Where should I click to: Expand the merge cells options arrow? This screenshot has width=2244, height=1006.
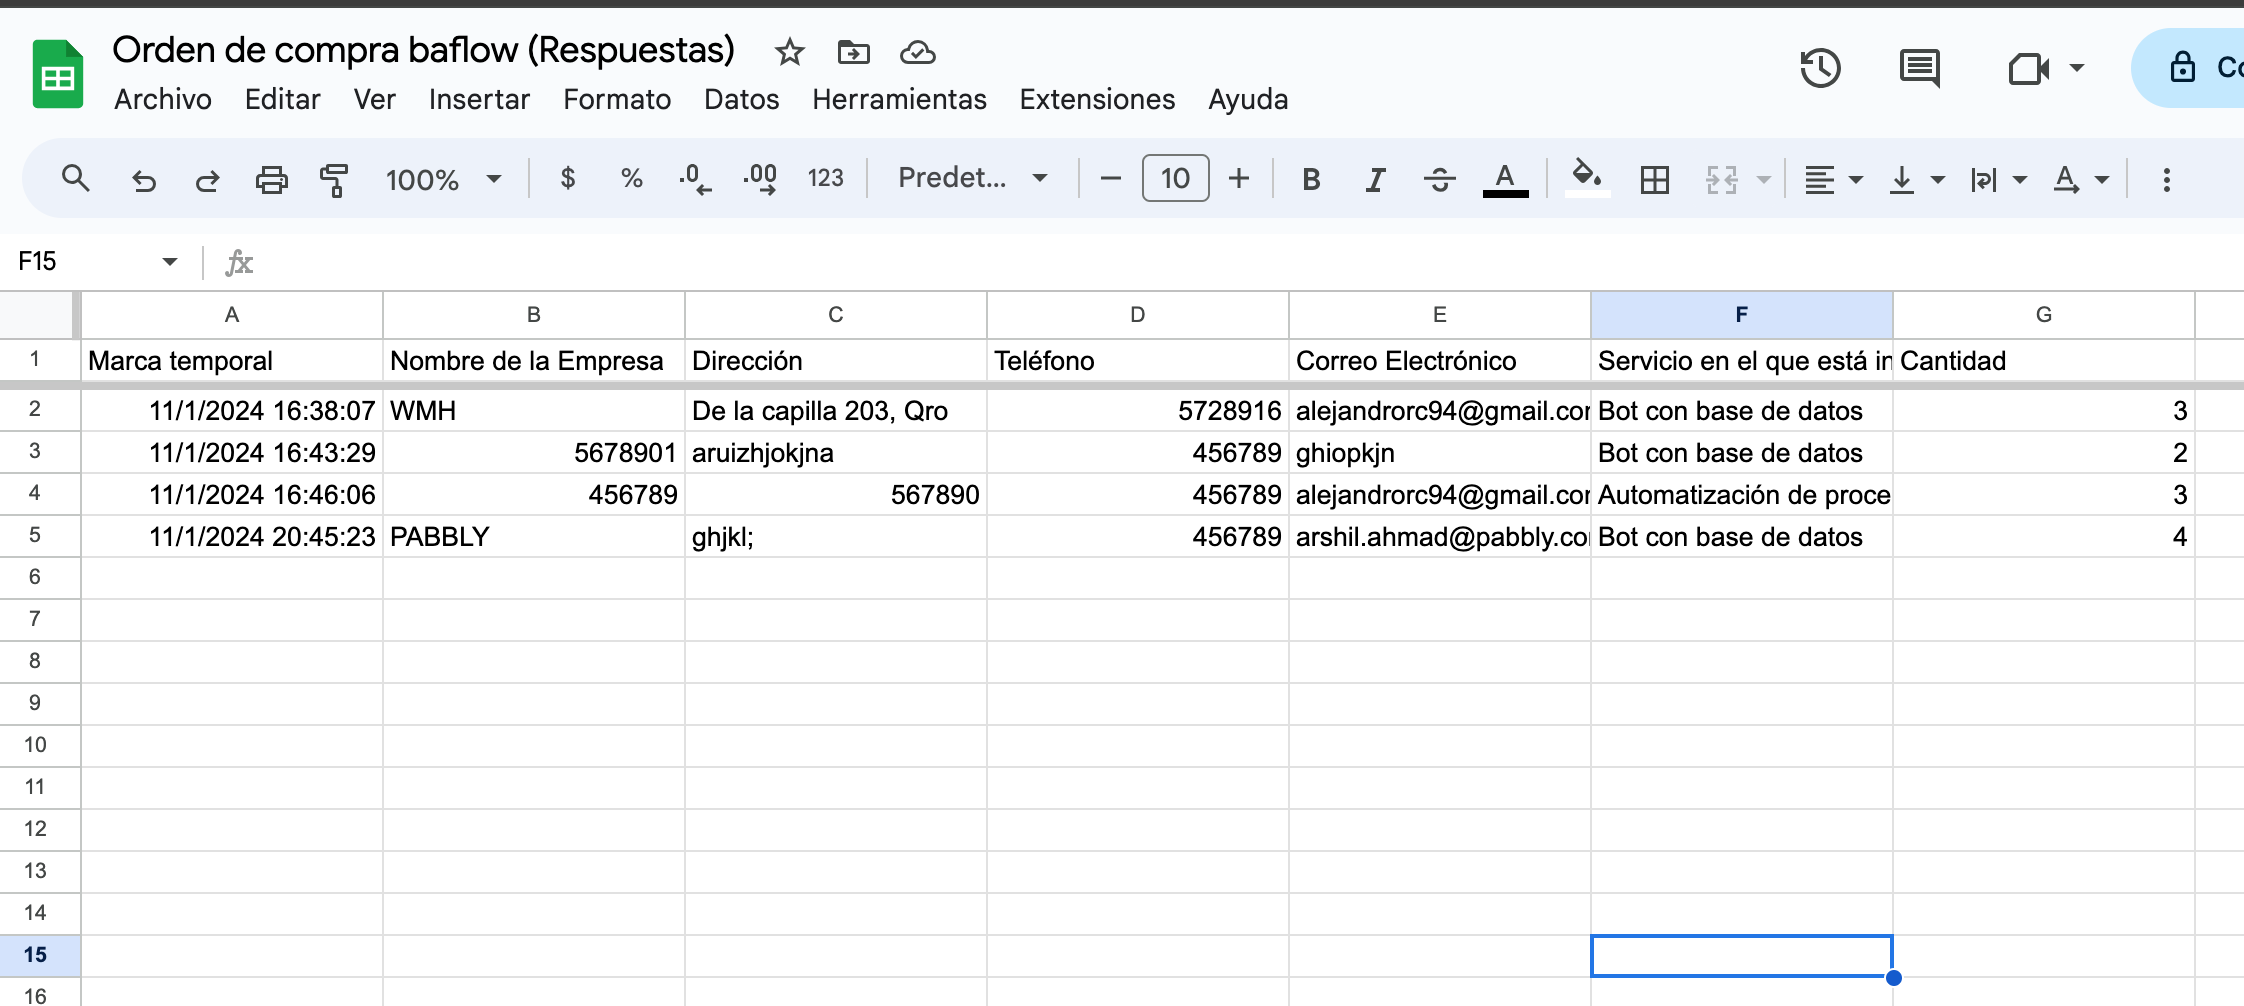(1764, 180)
